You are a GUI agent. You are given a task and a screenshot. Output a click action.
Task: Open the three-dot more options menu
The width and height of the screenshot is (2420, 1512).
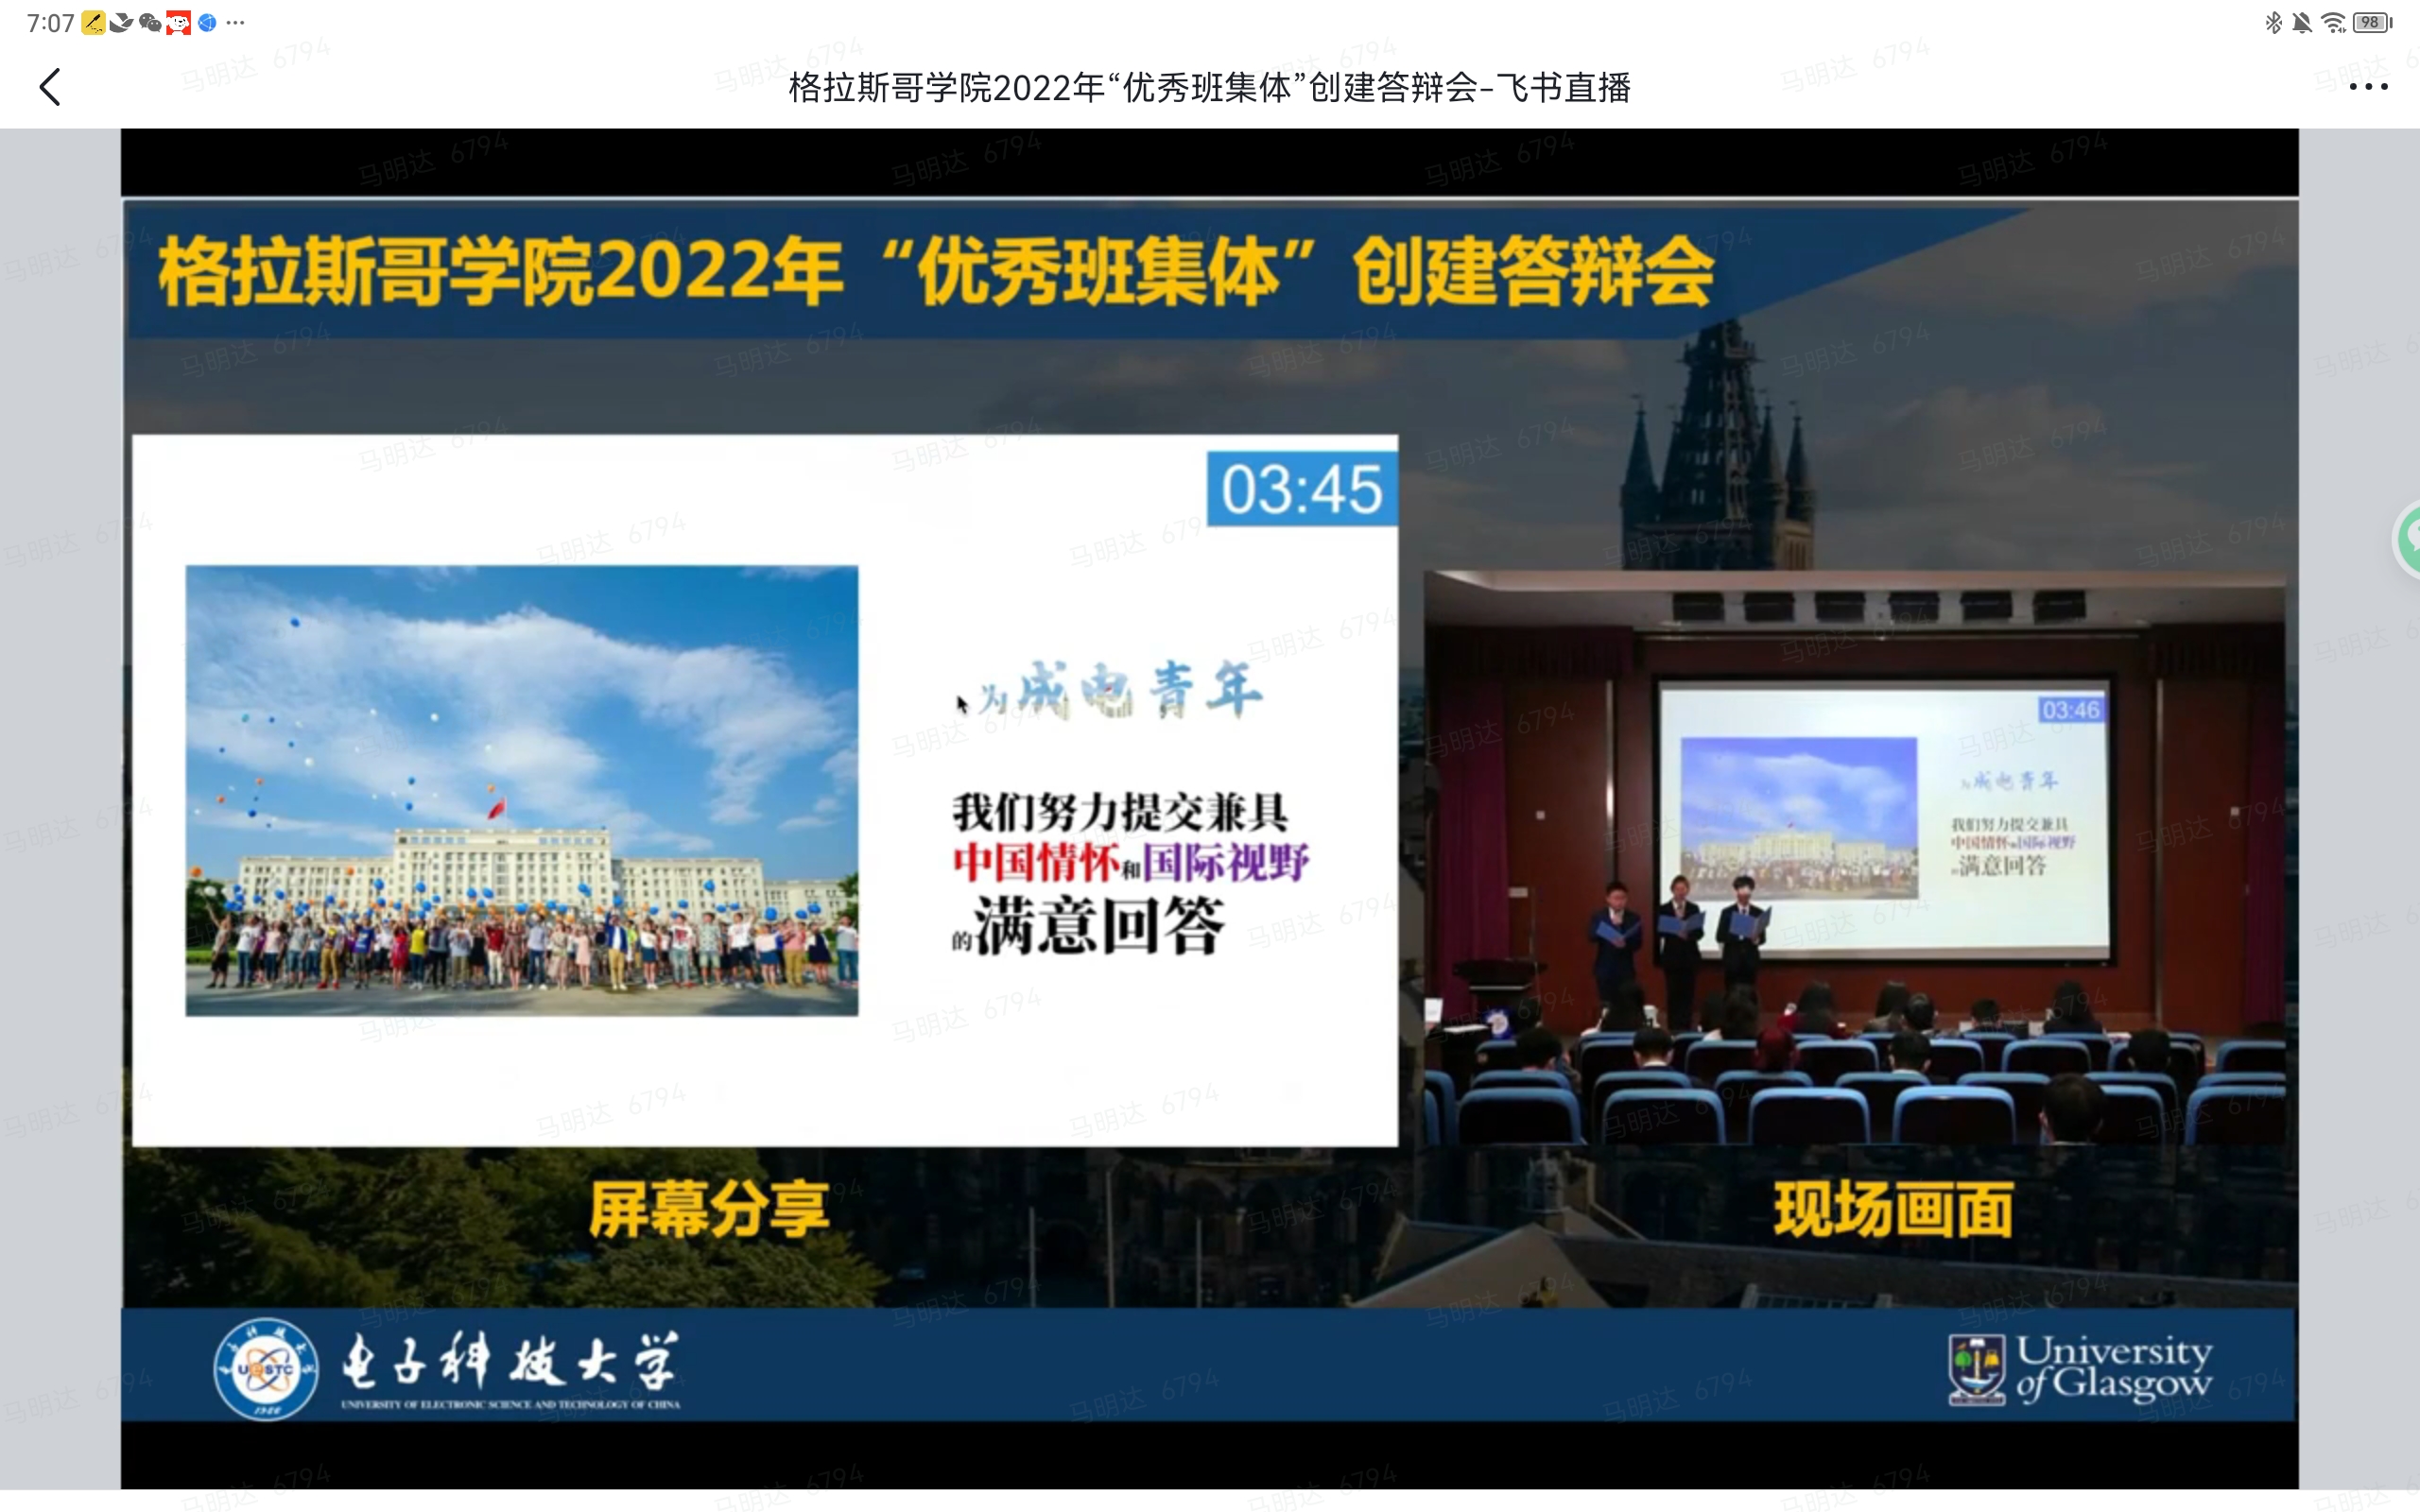tap(2368, 87)
